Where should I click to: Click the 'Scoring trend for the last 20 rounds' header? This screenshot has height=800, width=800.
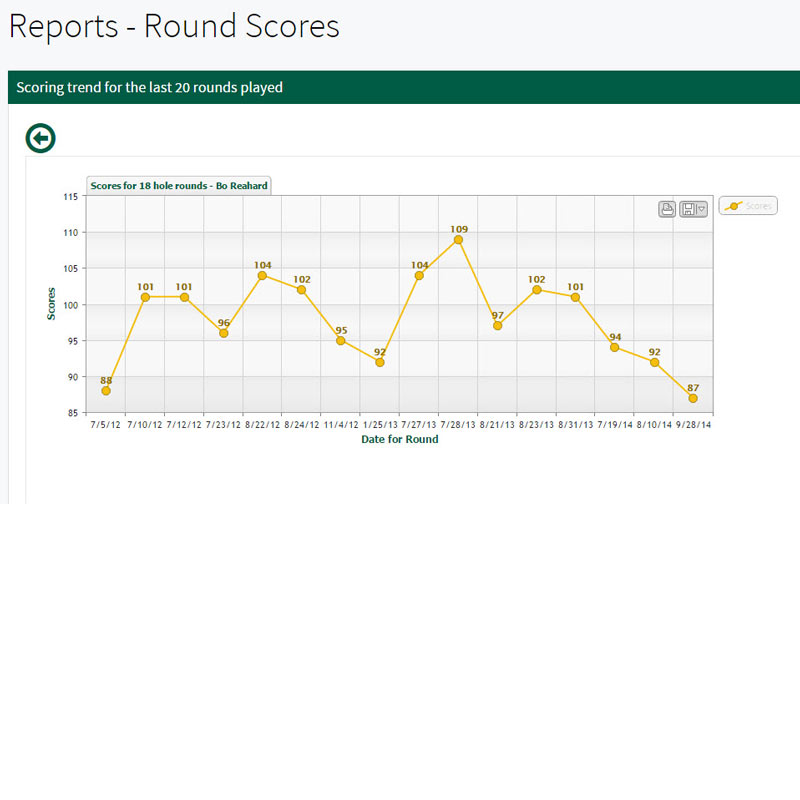click(150, 87)
